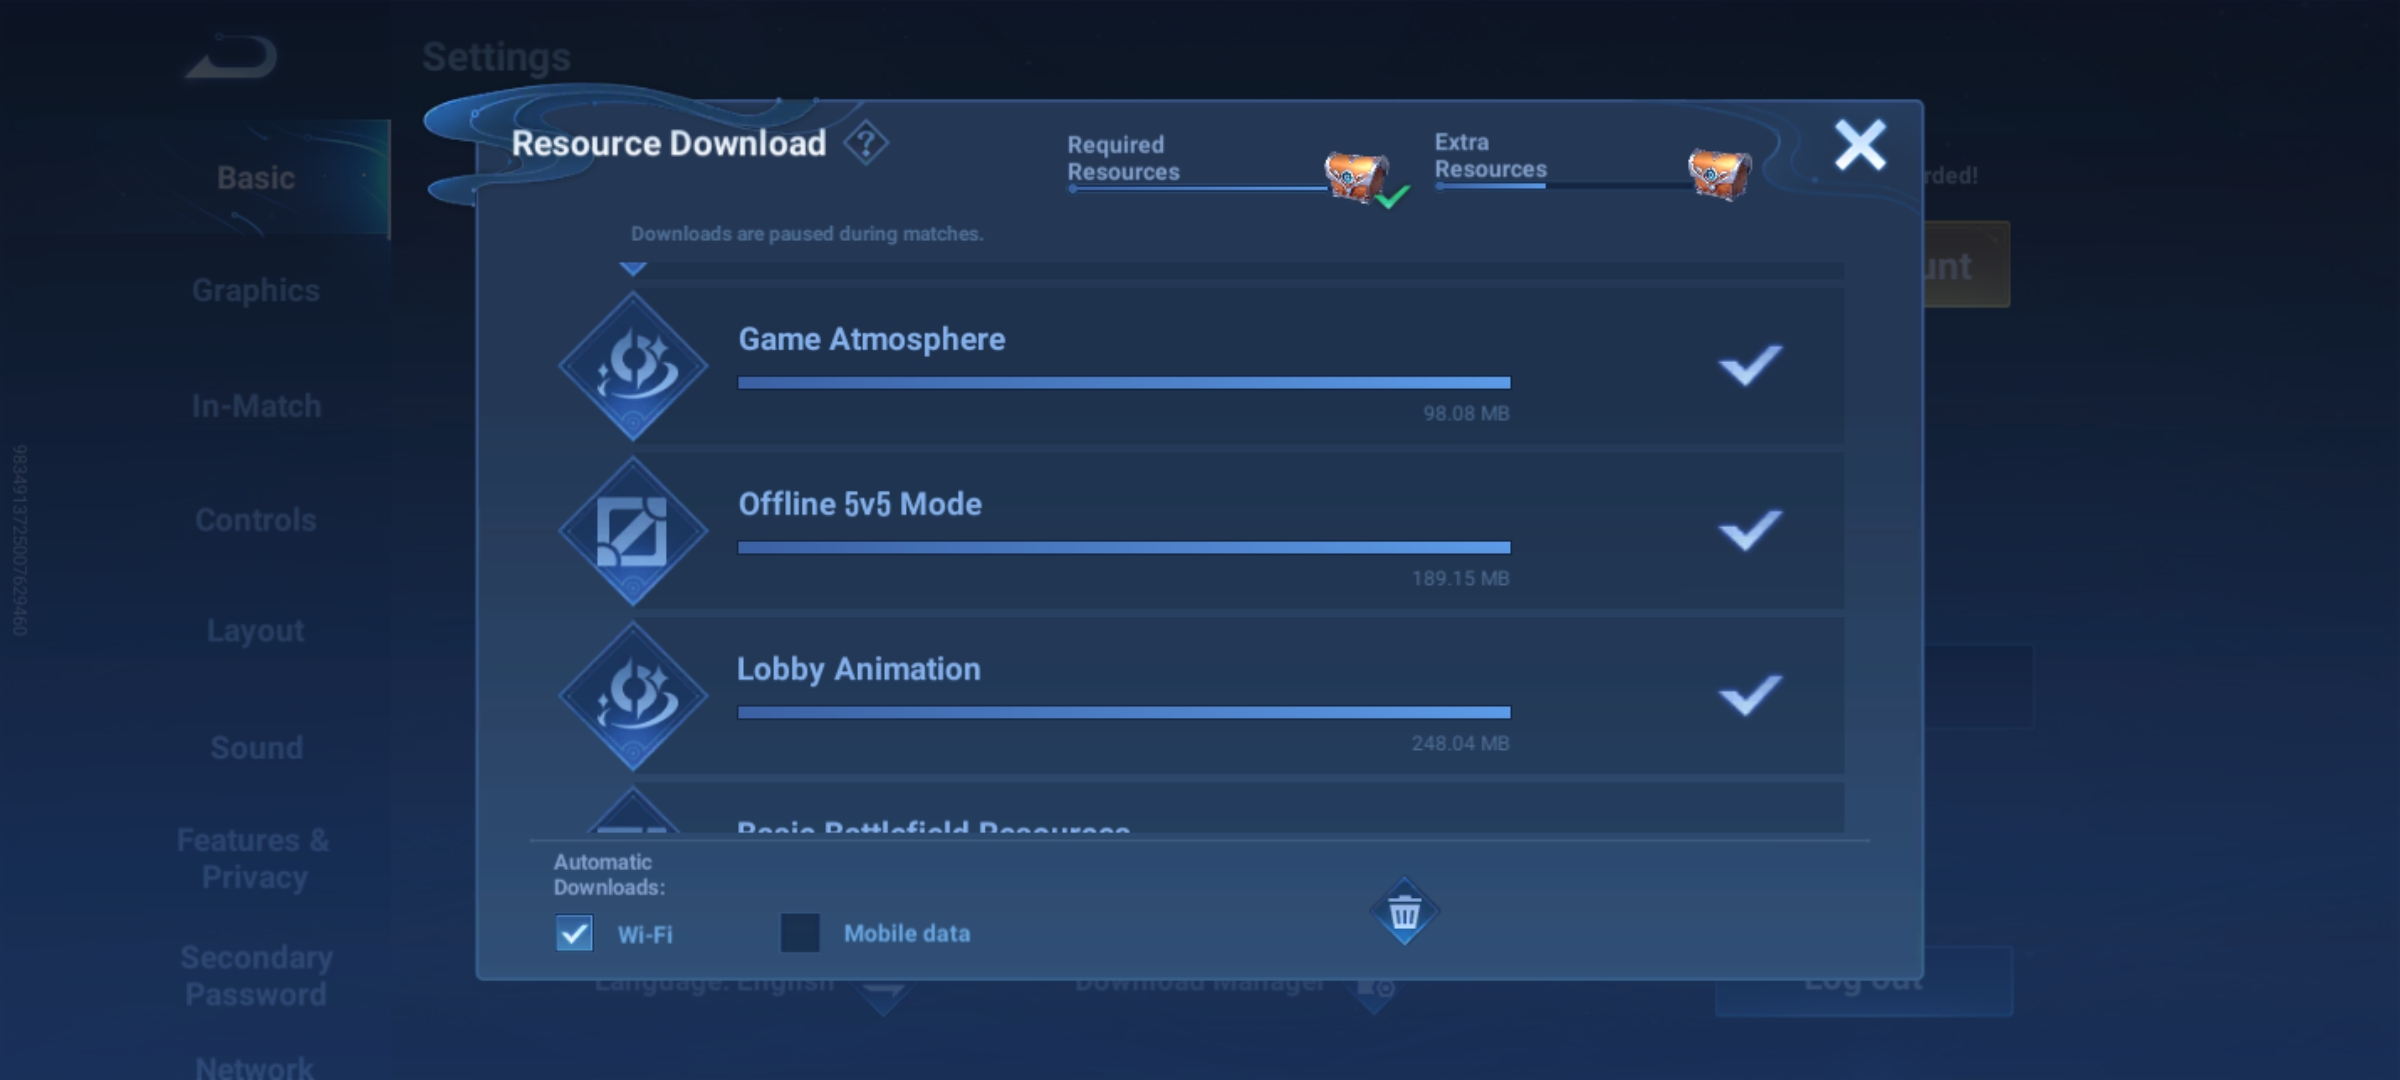This screenshot has height=1080, width=2400.
Task: Click the back arrow beside Settings
Action: tap(232, 57)
